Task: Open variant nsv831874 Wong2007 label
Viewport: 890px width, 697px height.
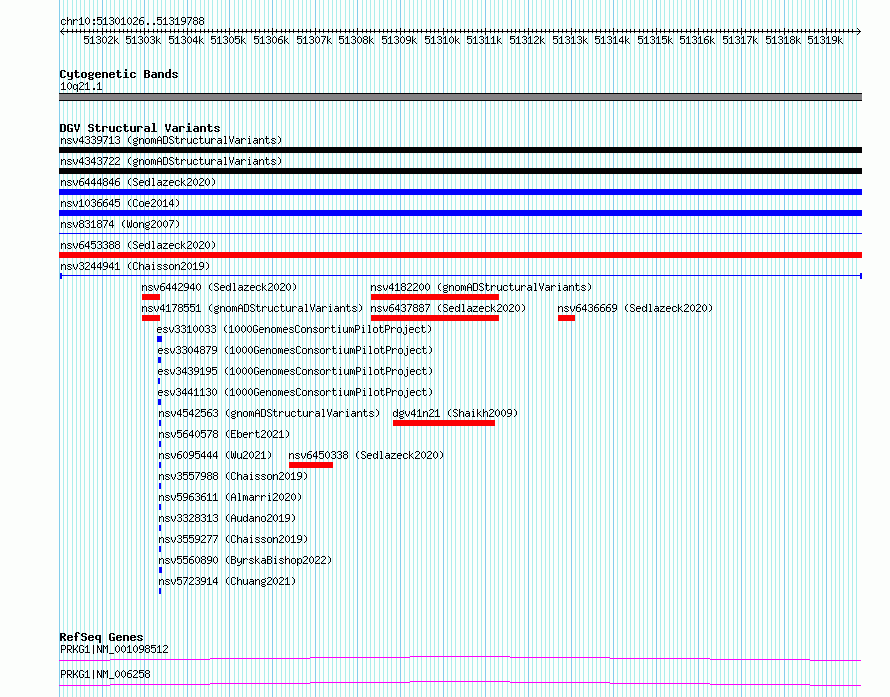Action: click(x=120, y=224)
